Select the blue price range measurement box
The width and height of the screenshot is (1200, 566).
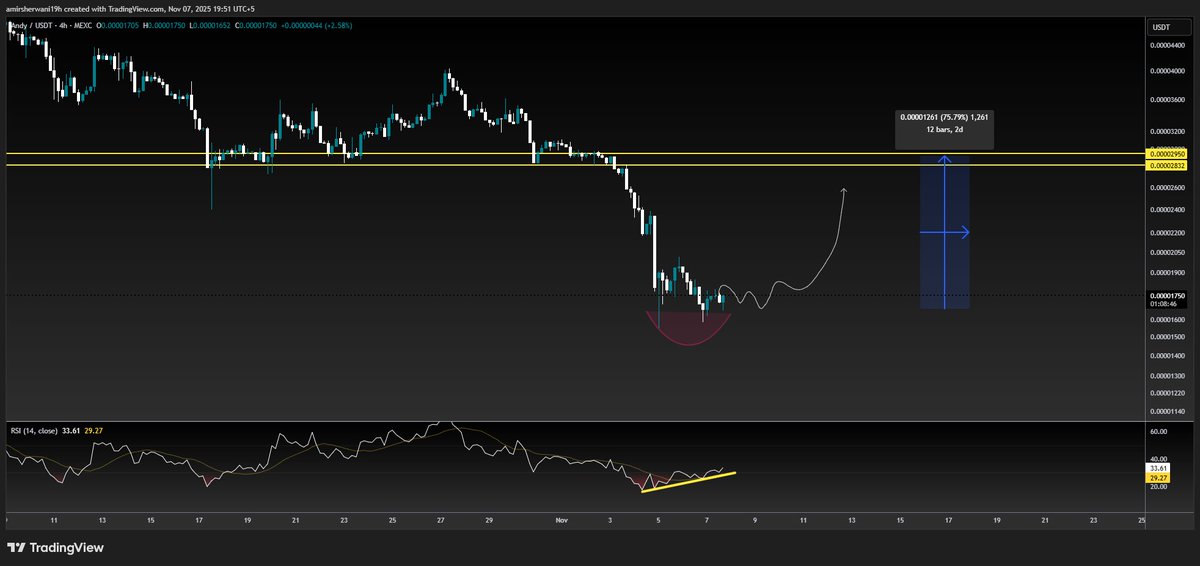click(x=944, y=232)
